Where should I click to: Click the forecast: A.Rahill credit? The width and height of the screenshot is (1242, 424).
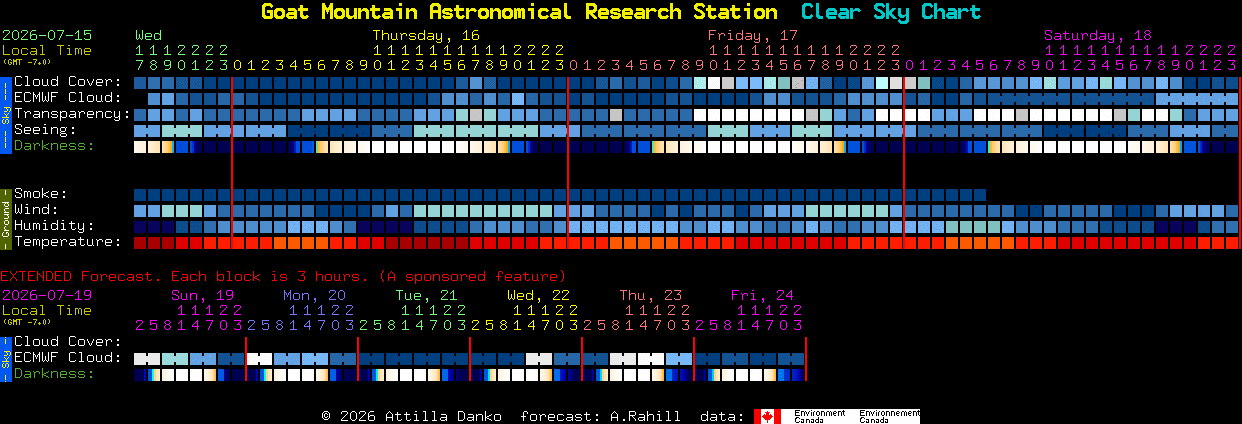coord(600,416)
